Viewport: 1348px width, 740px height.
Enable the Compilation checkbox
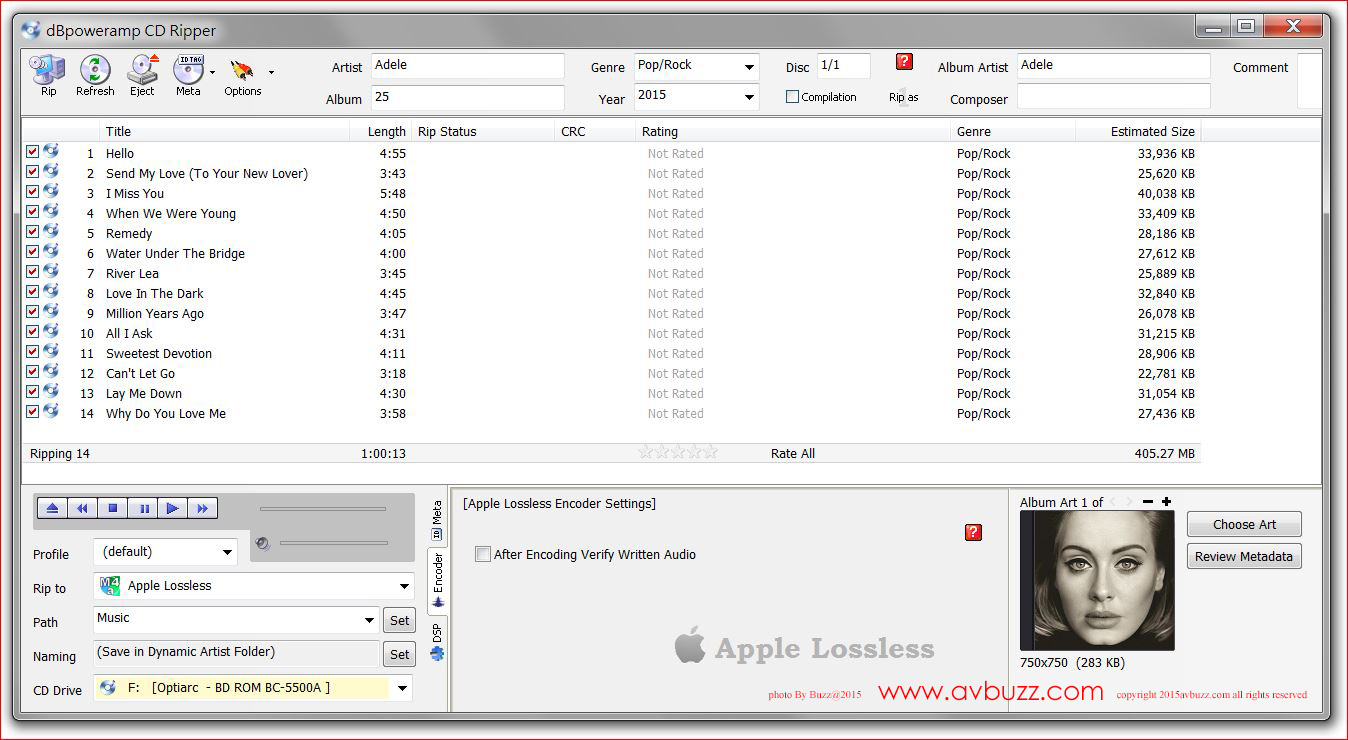[x=793, y=97]
